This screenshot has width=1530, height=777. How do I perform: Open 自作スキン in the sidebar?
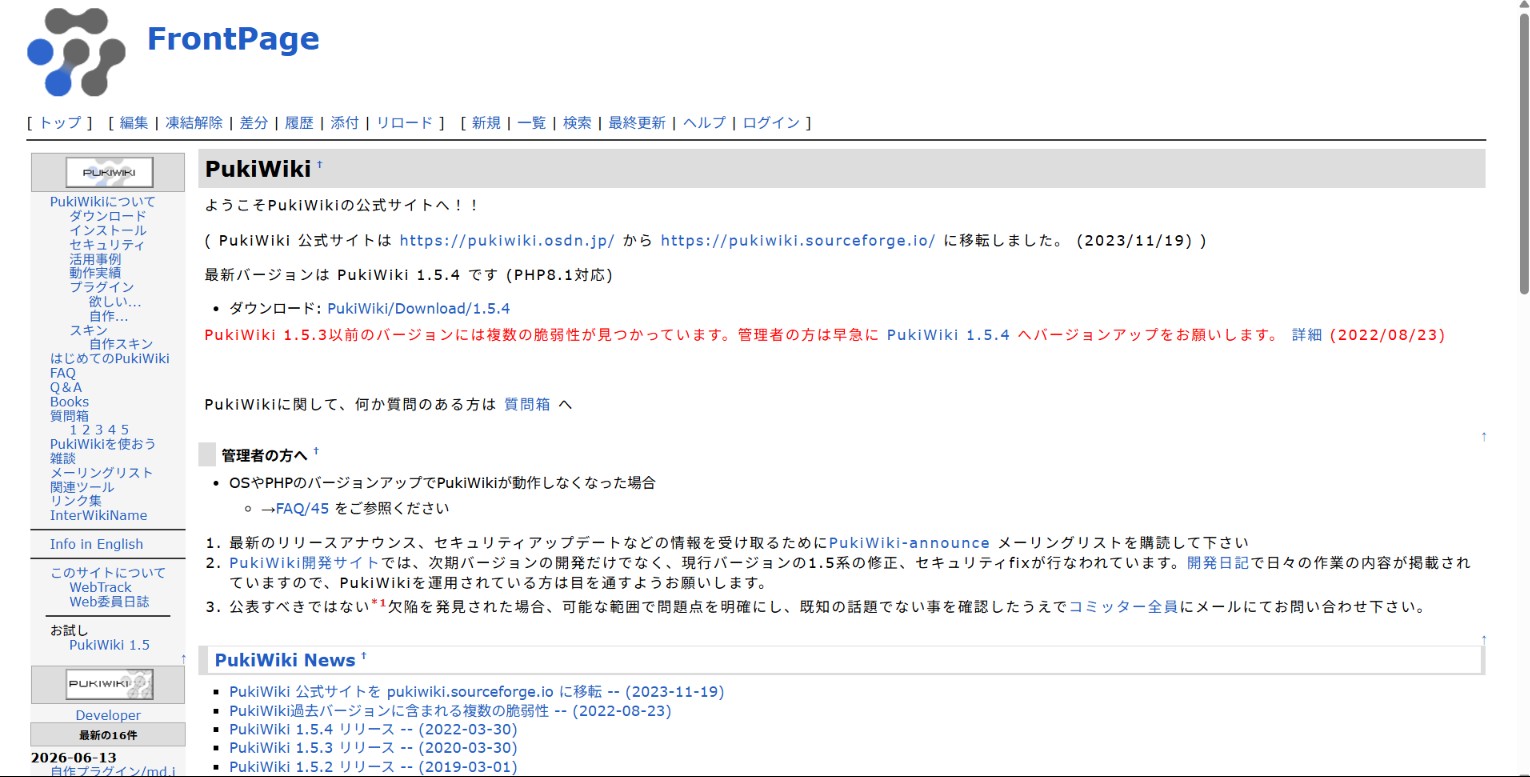point(121,344)
